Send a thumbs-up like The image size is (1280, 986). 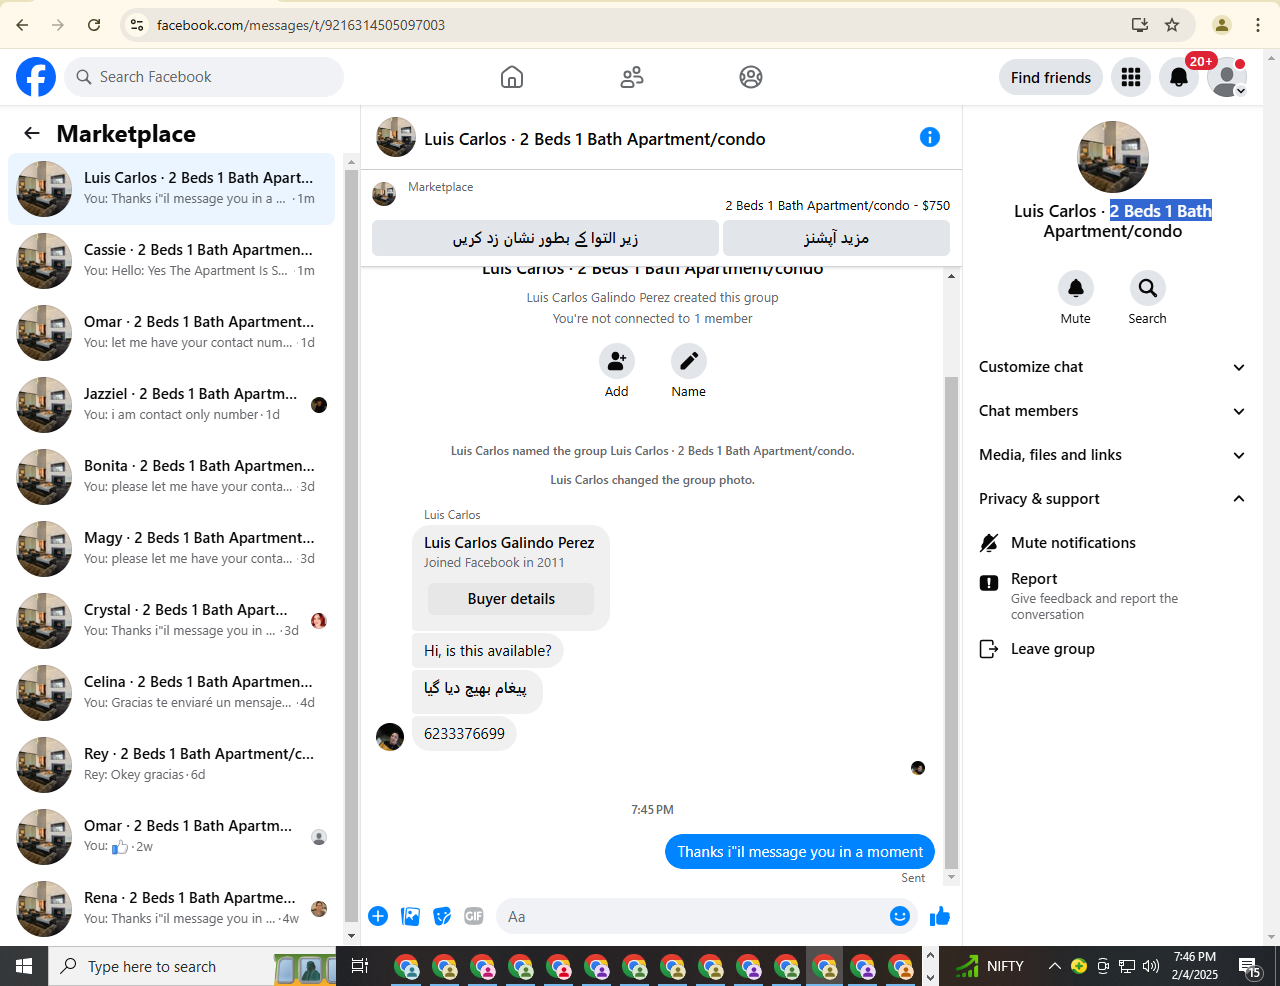[940, 916]
